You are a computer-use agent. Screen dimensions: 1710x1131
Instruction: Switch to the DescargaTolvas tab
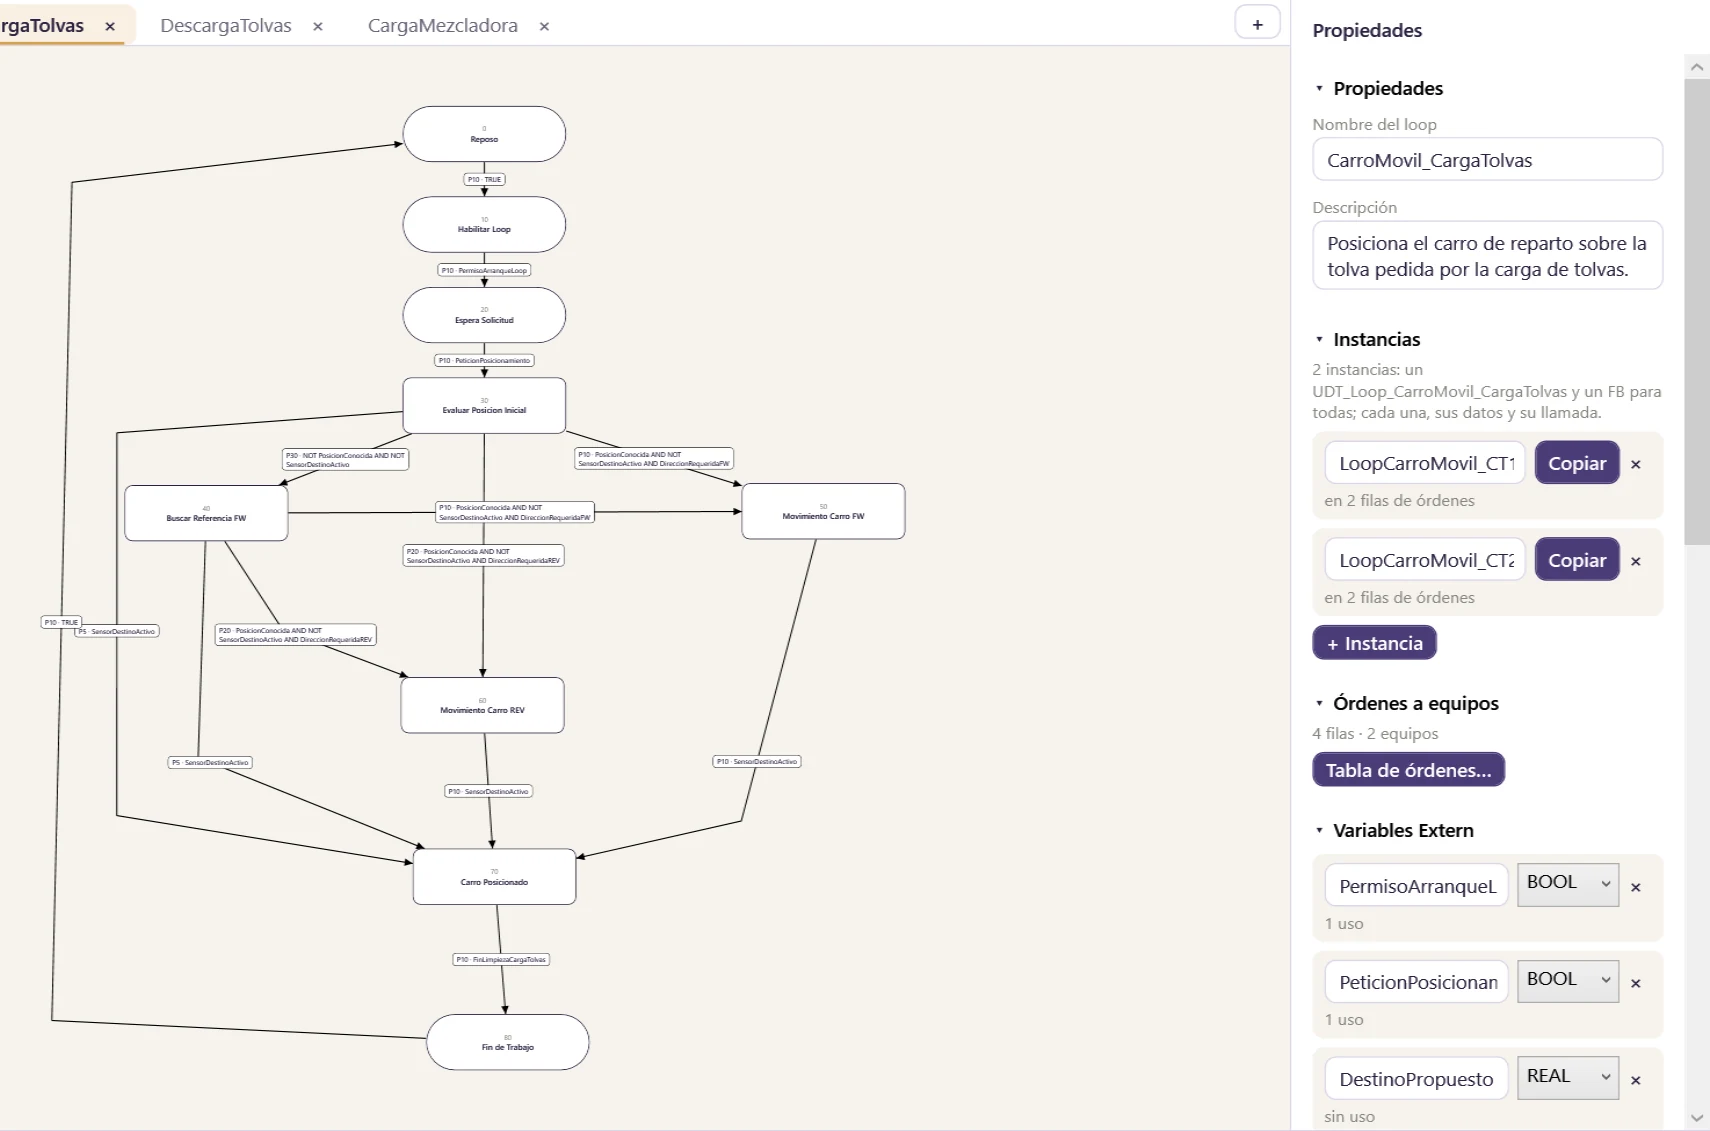click(226, 26)
